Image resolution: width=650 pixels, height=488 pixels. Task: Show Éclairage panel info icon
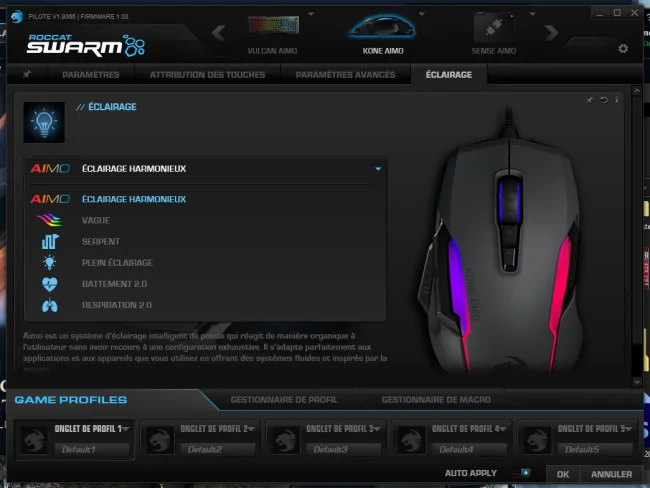(x=616, y=100)
